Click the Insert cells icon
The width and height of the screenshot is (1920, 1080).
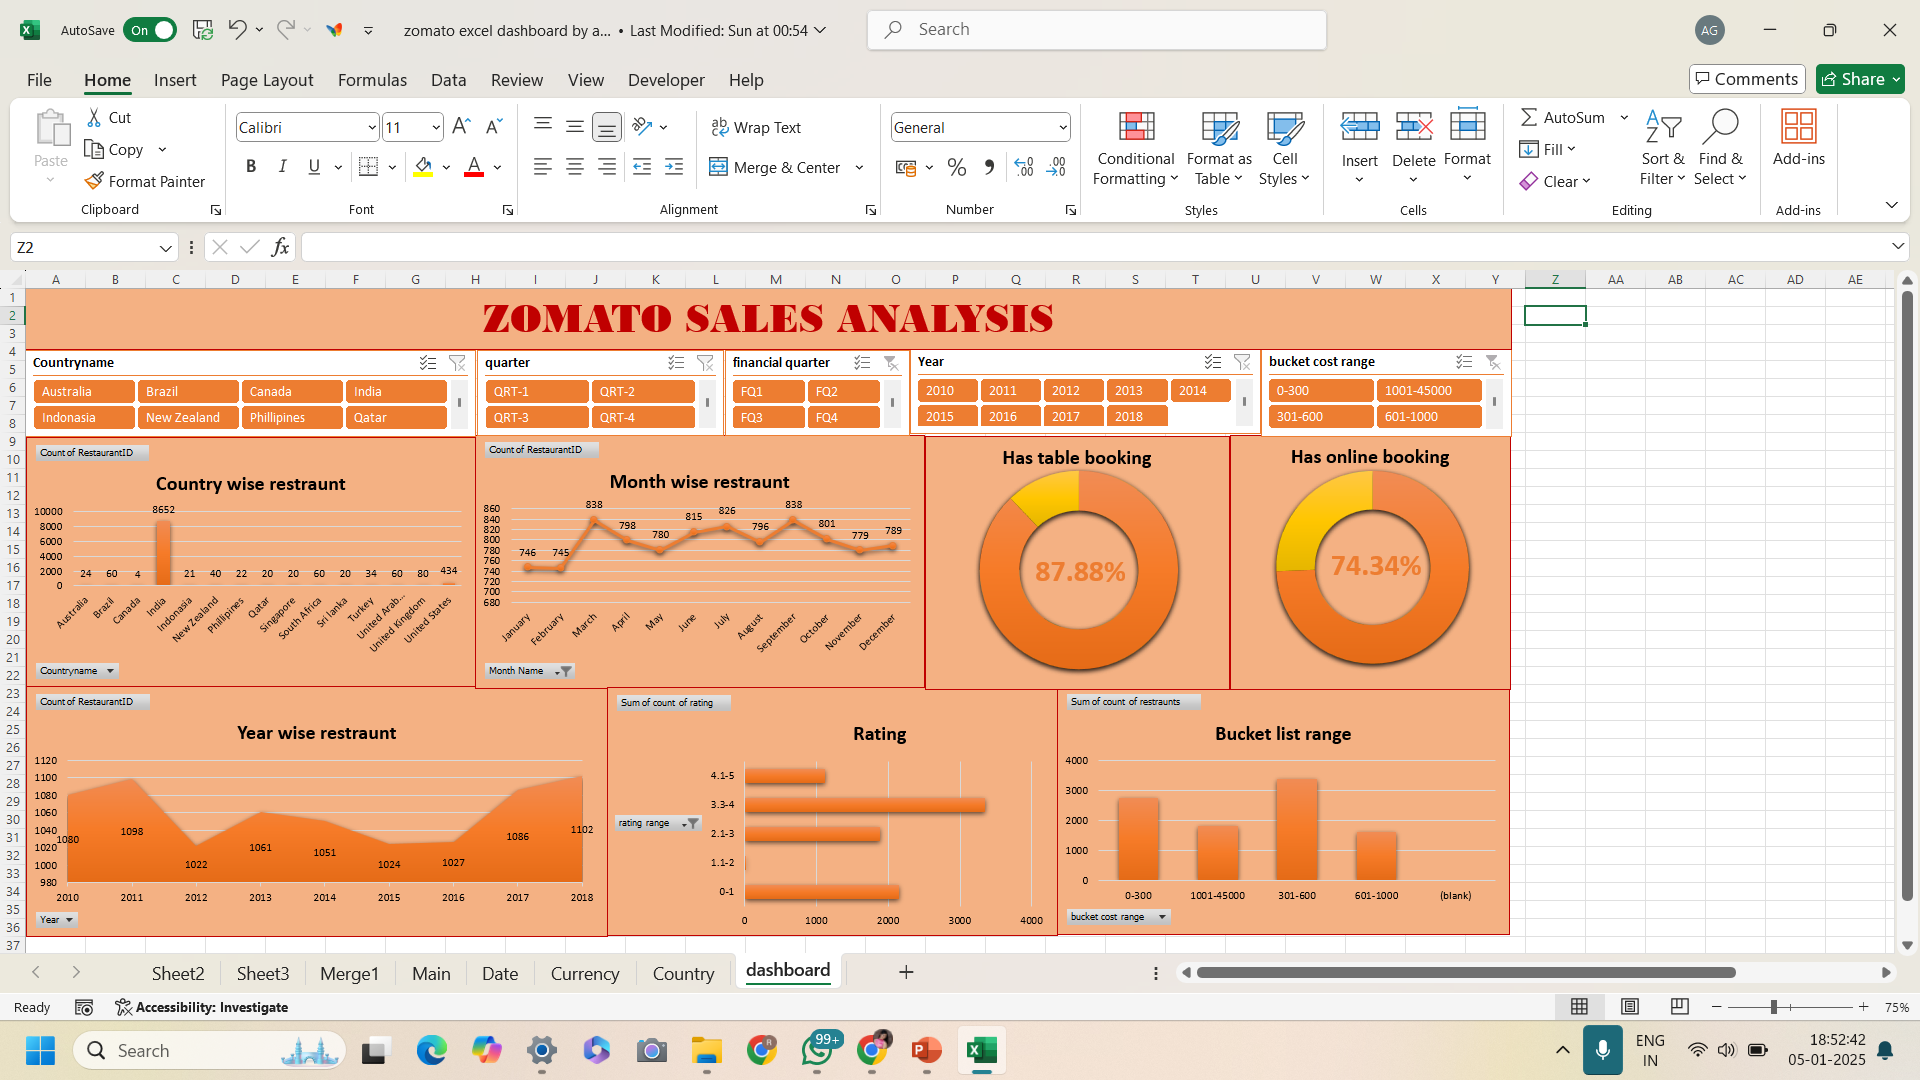click(1360, 127)
